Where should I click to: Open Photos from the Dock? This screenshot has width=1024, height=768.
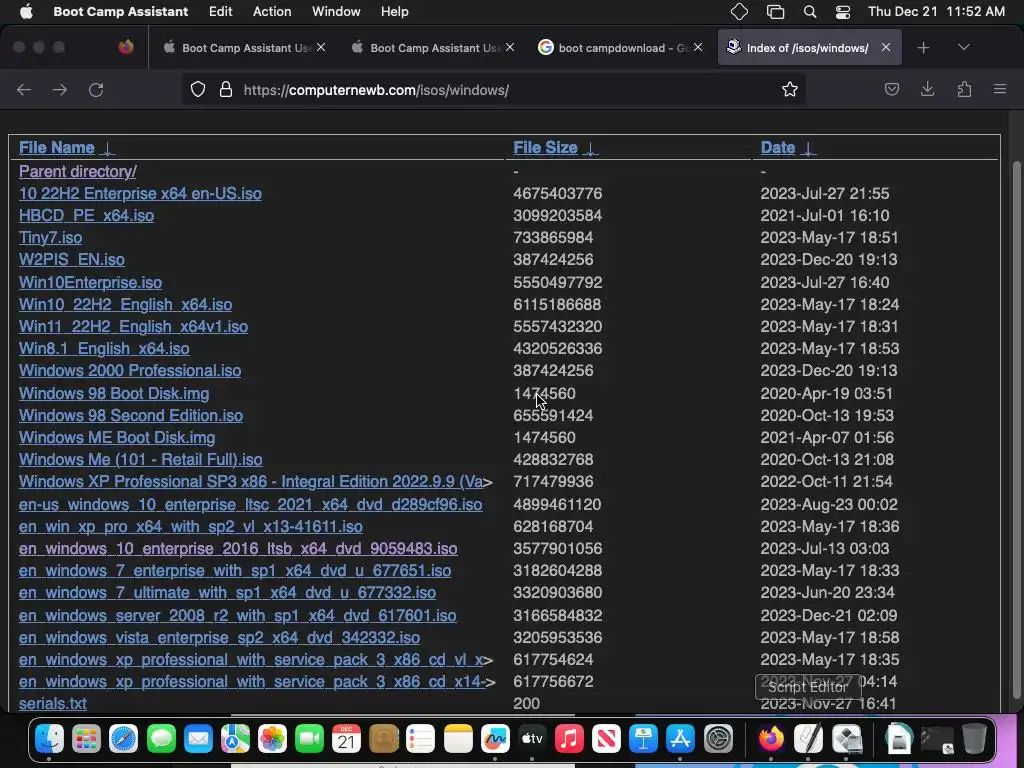272,739
